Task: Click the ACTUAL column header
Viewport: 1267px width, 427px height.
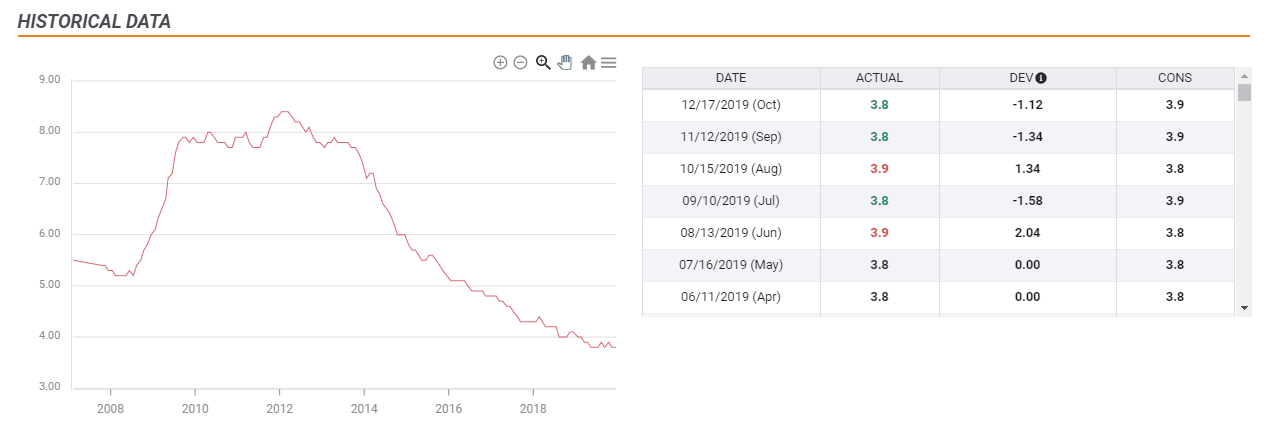Action: [x=879, y=78]
